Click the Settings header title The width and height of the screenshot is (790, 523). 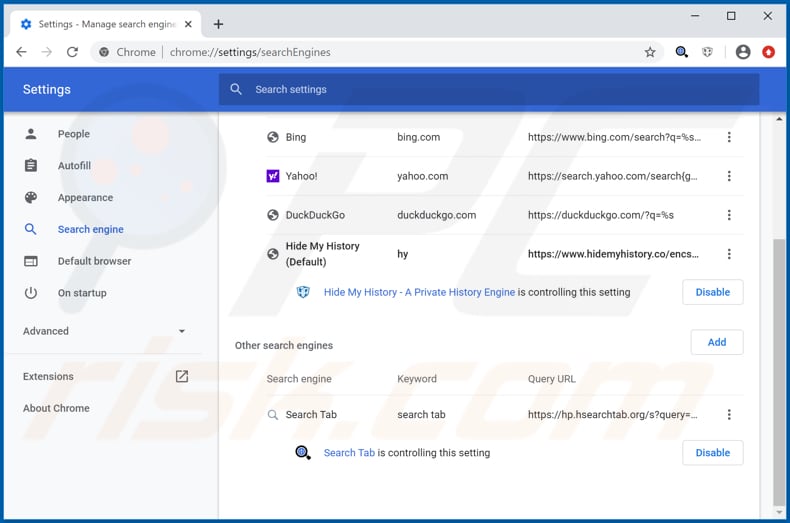[47, 89]
